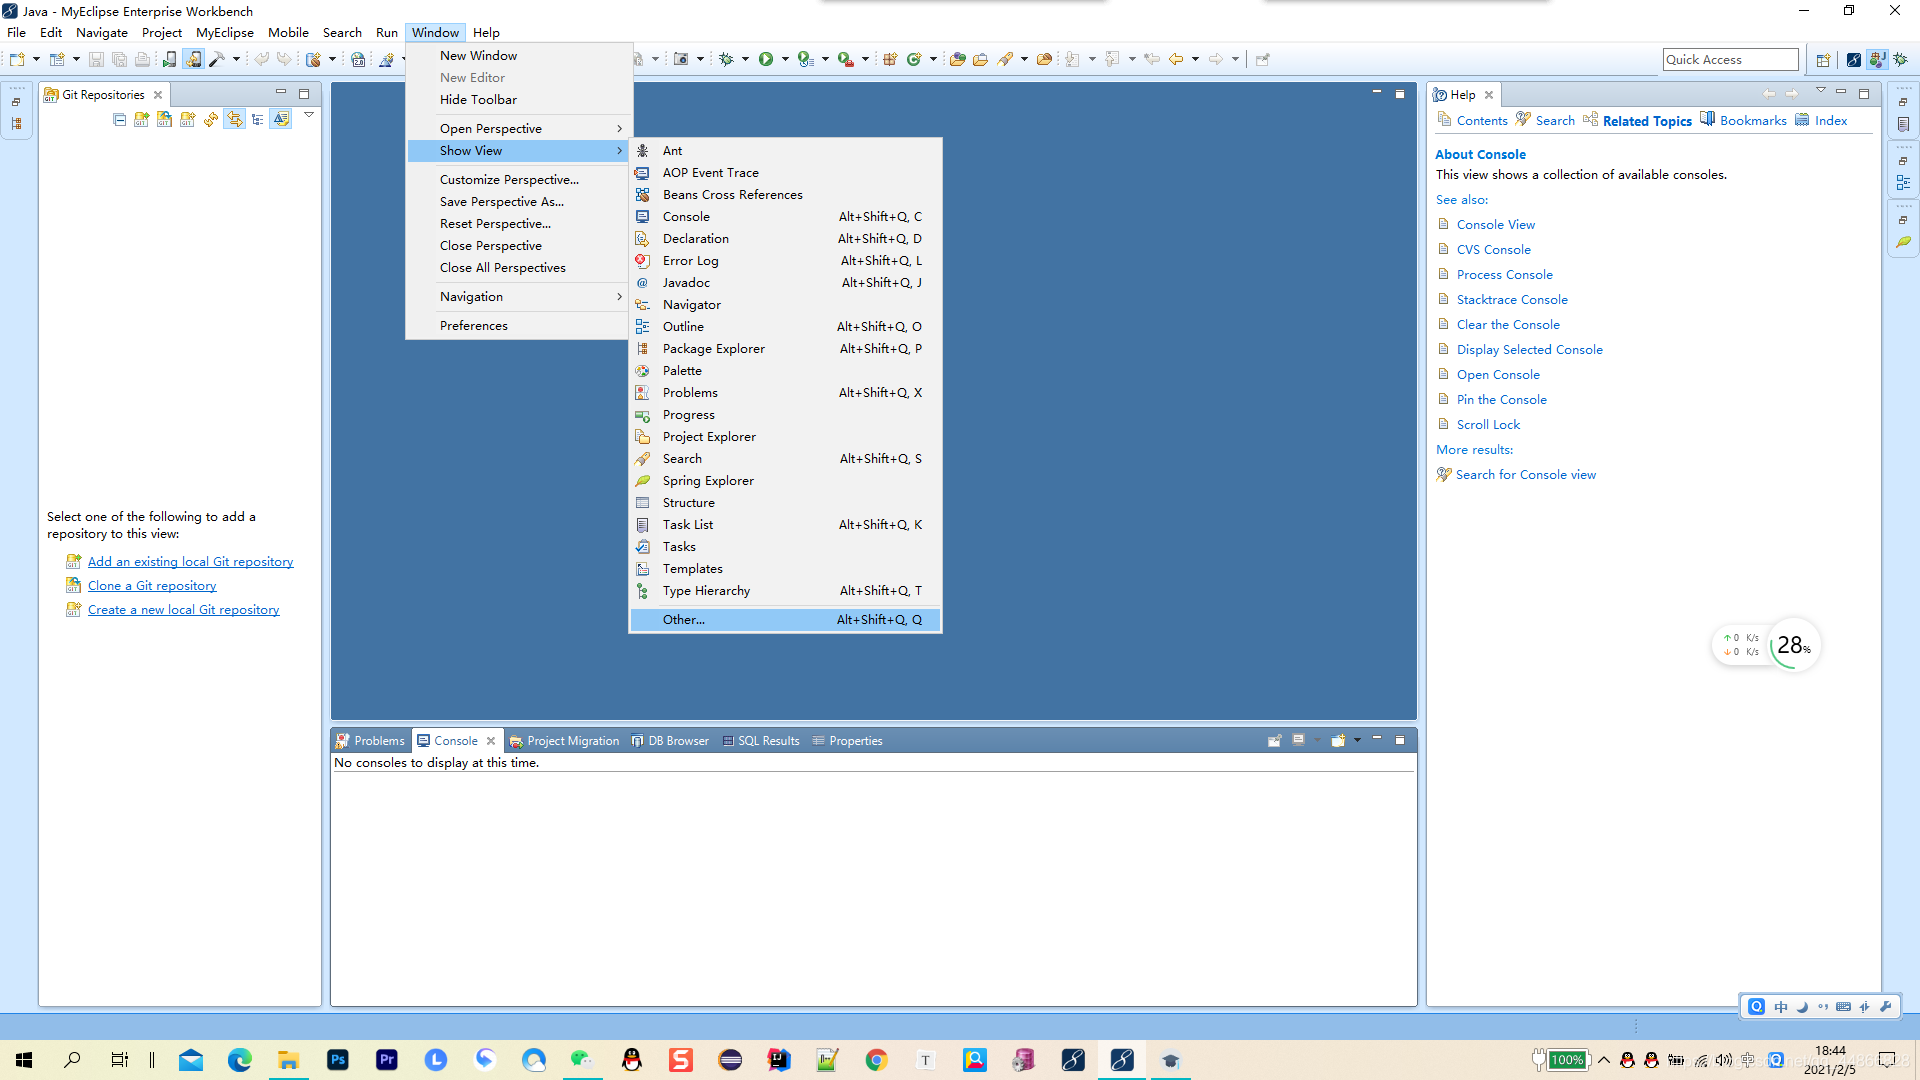Image resolution: width=1920 pixels, height=1080 pixels.
Task: Open the Stacktrace Console help link
Action: pos(1512,299)
